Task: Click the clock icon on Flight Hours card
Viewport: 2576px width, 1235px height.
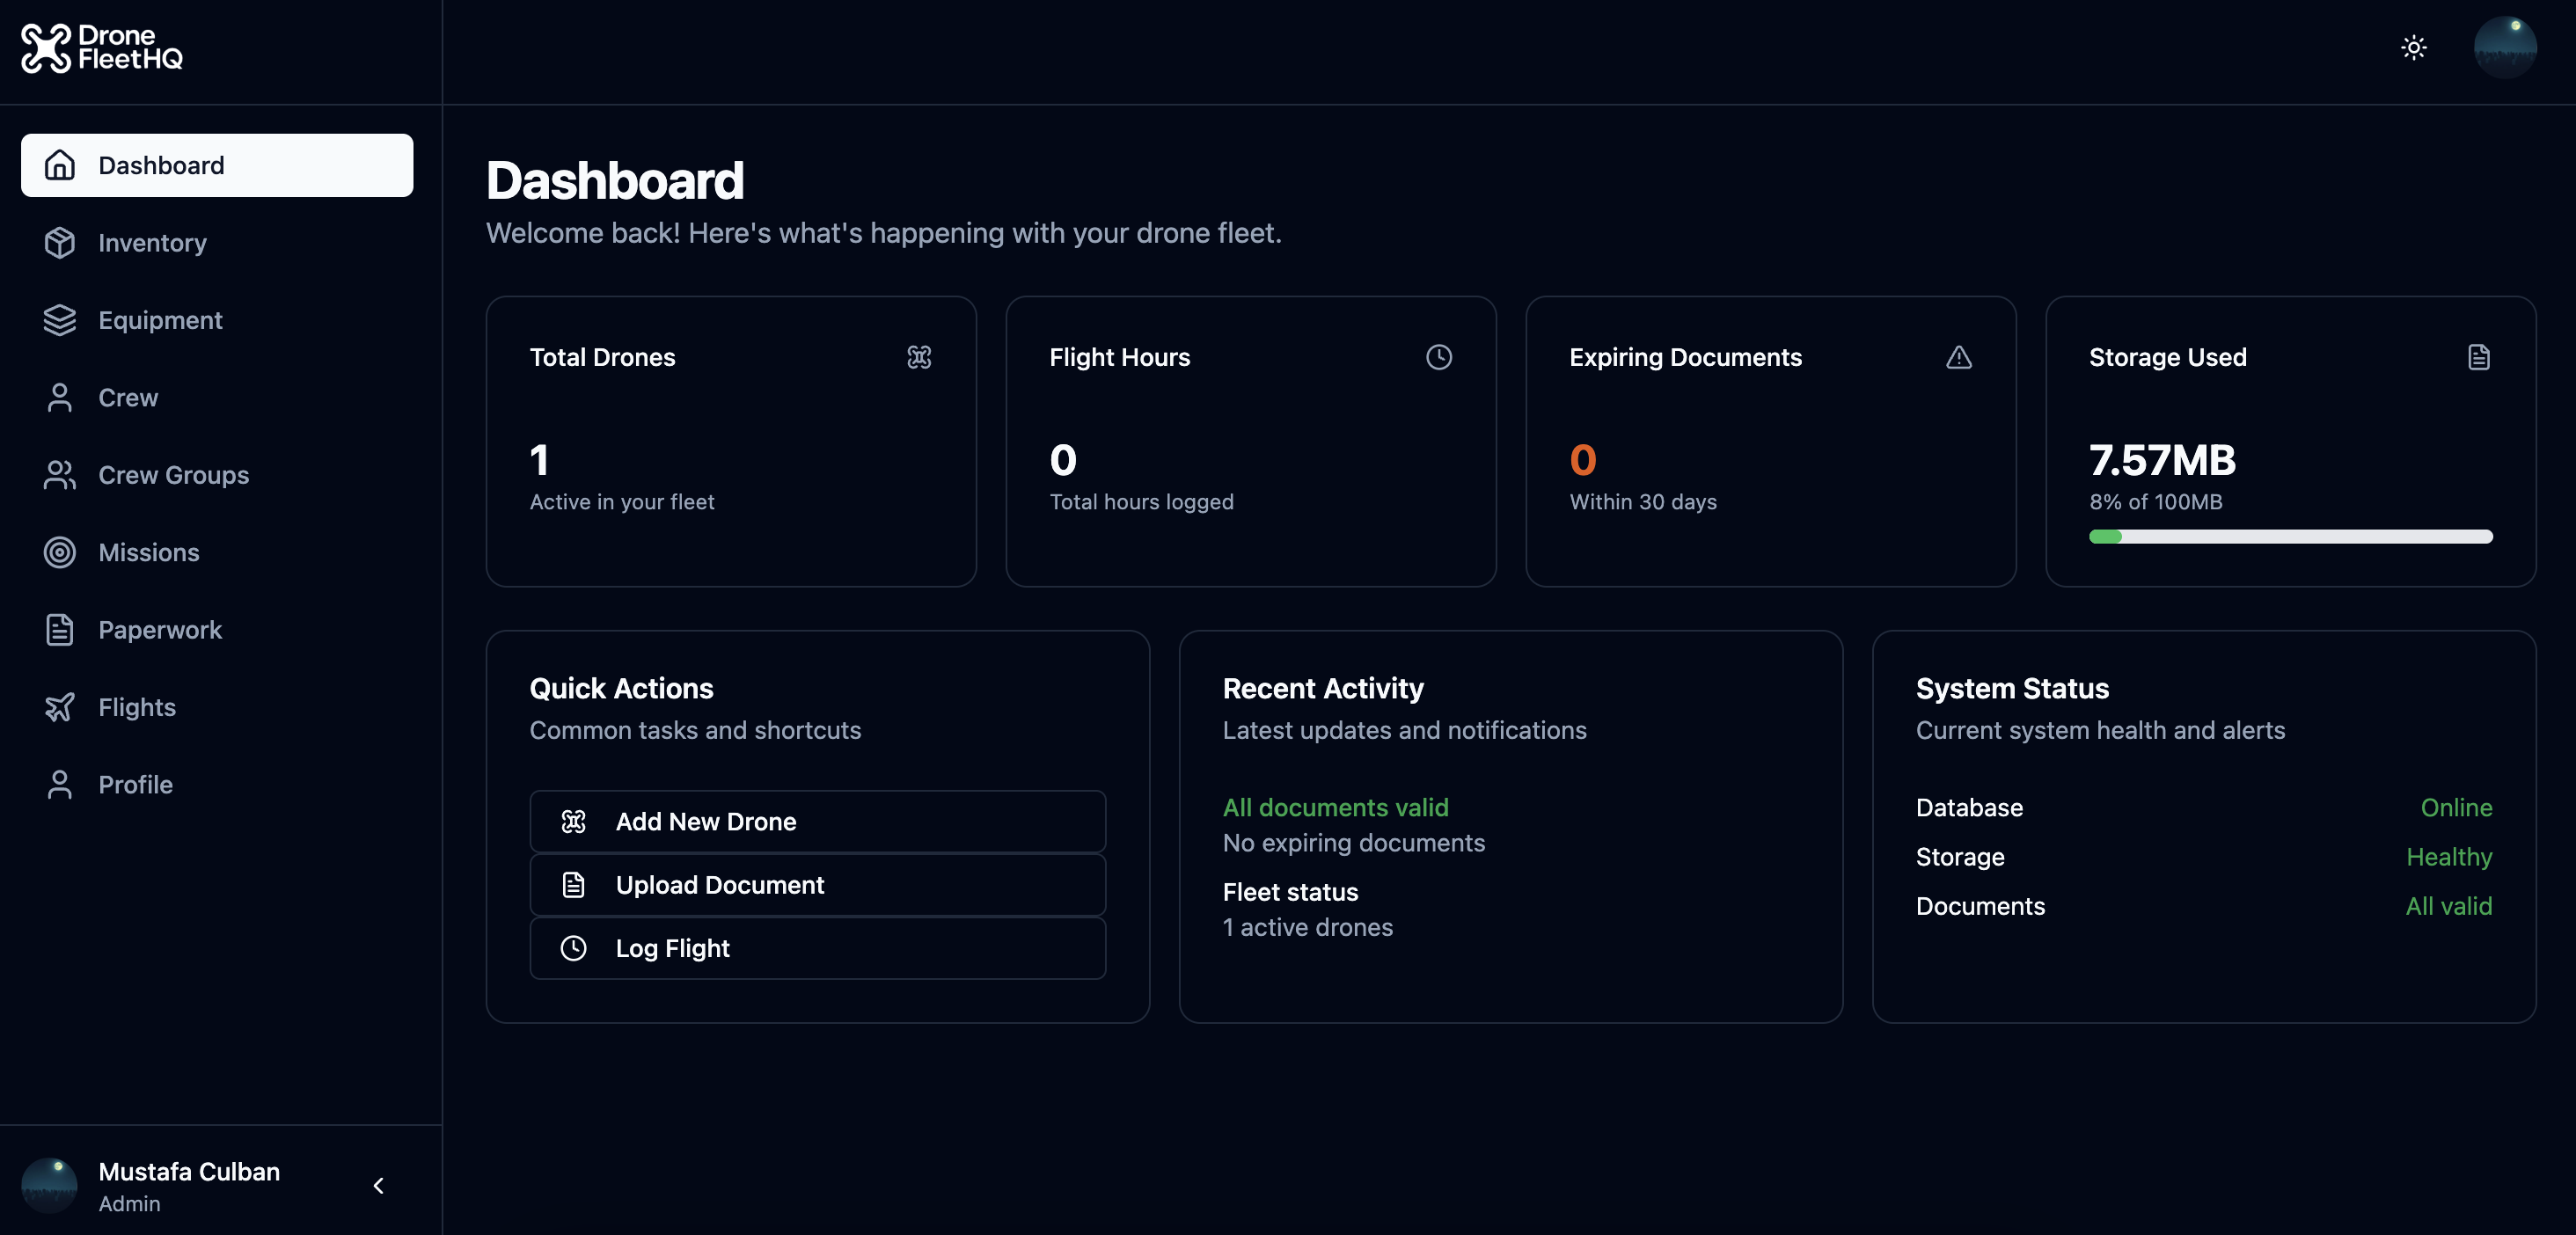Action: 1439,357
